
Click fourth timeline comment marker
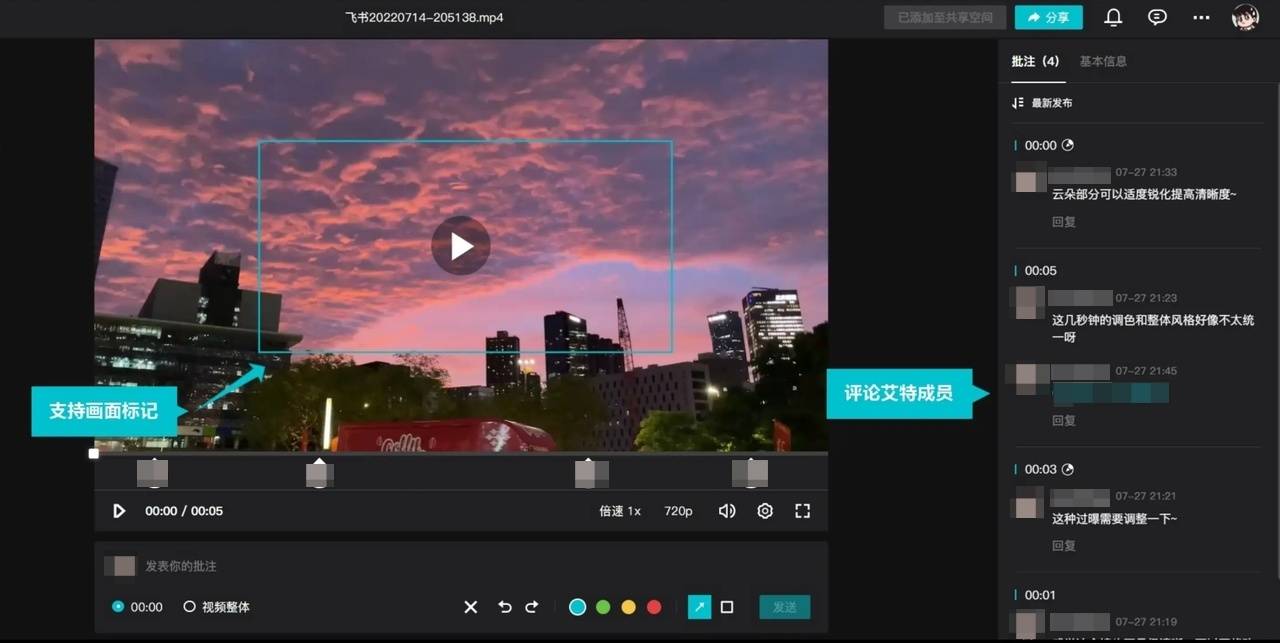pos(750,472)
